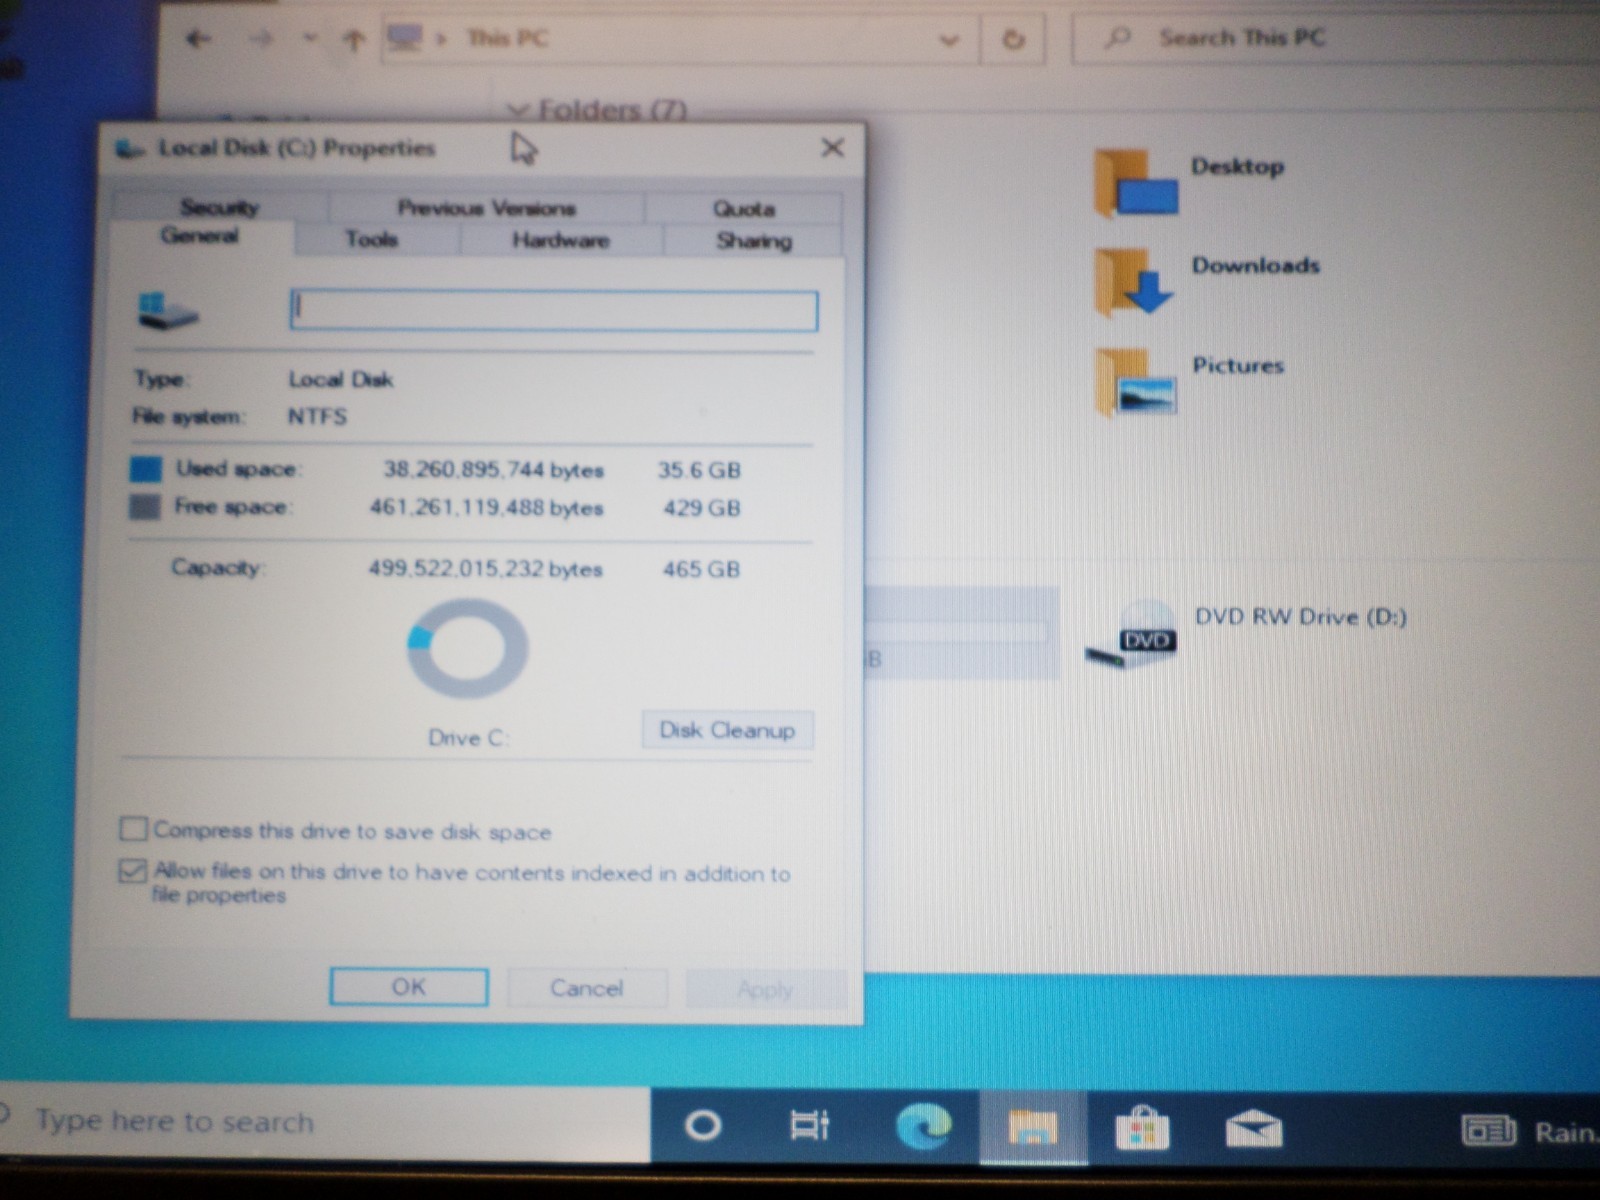Click This PC icon in address bar
The width and height of the screenshot is (1600, 1200).
[405, 39]
